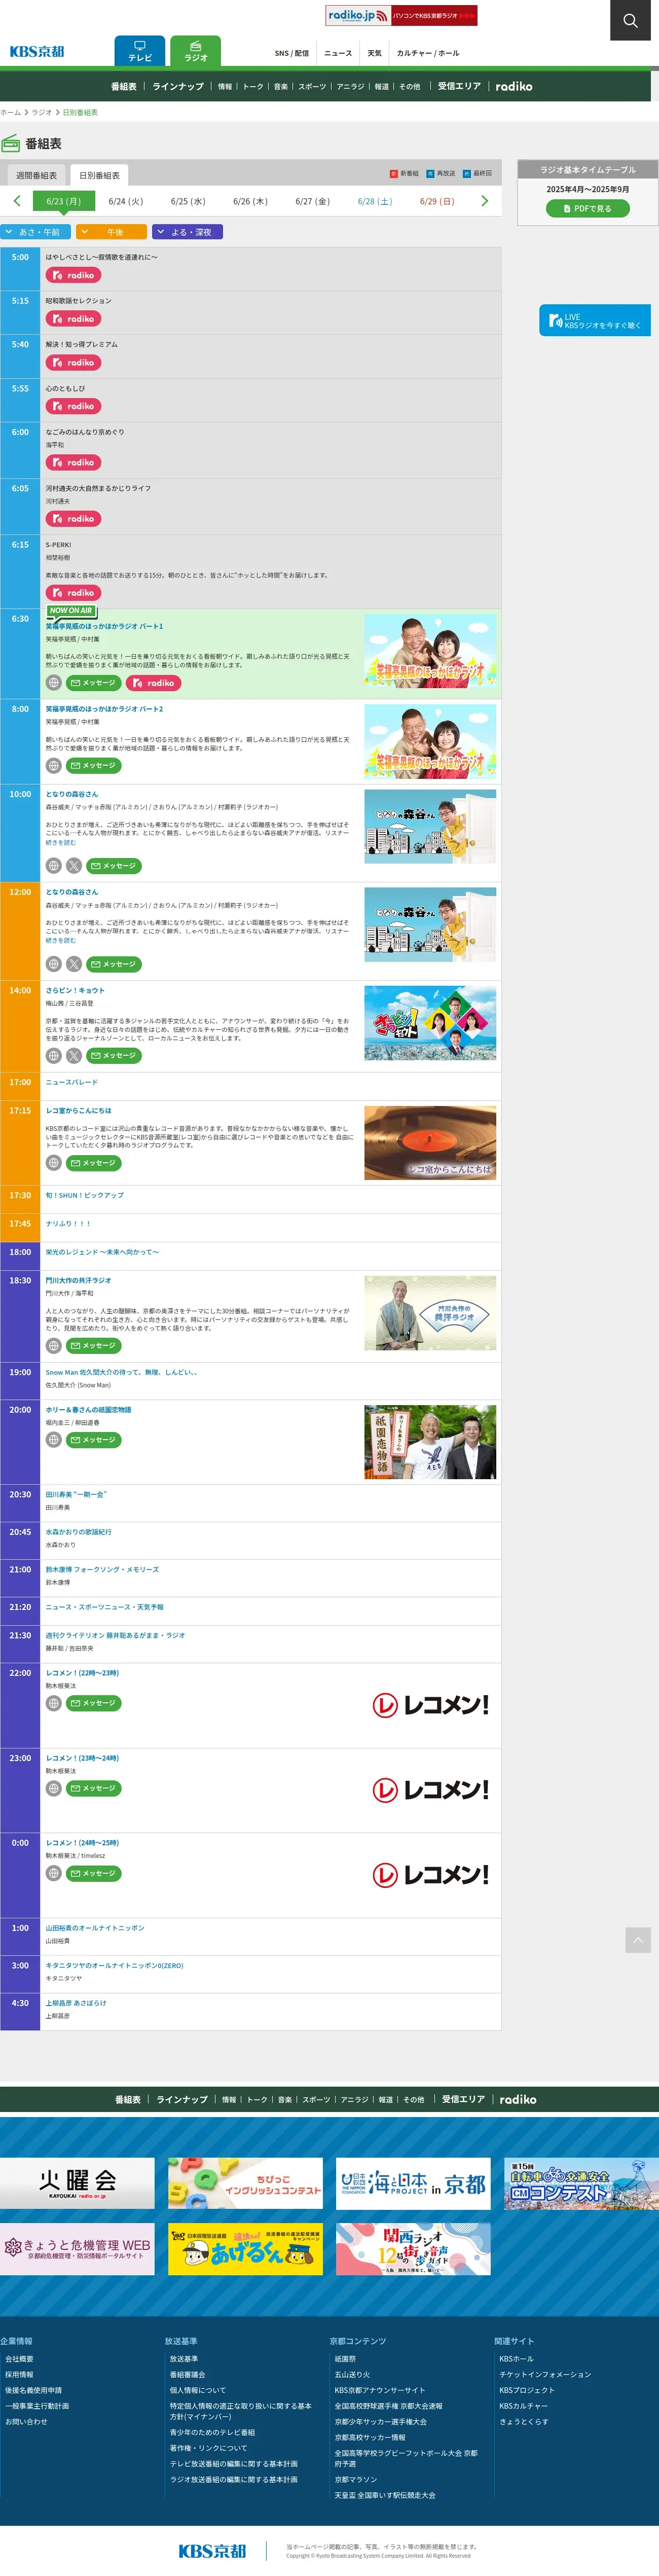Click メッセージ button for 12:00 となりの森谷さん
659x2576 pixels.
click(114, 965)
